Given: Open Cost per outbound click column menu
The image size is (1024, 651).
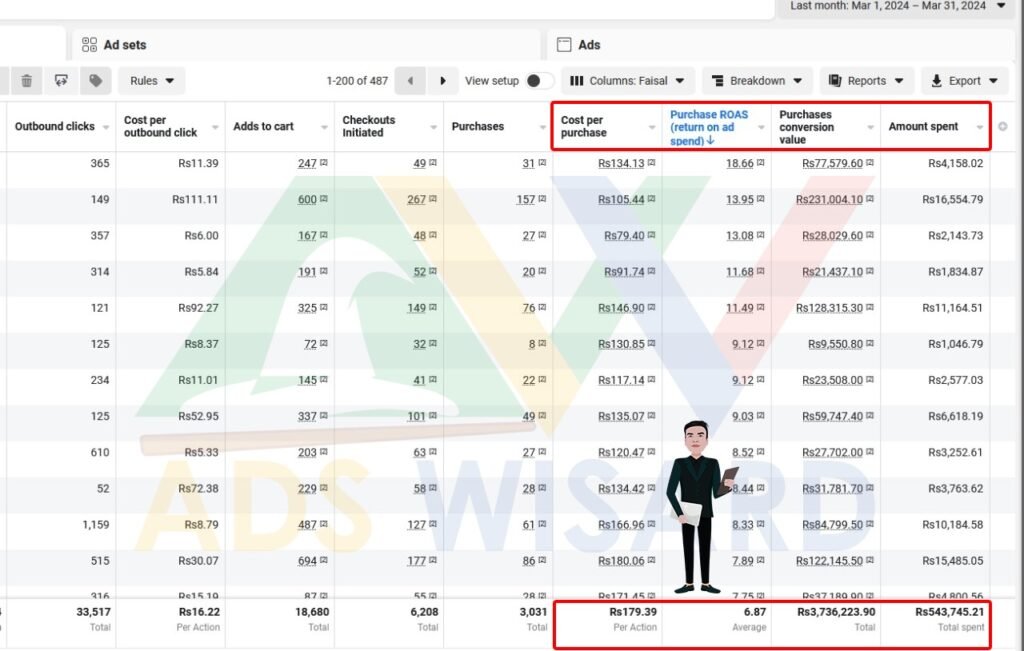Looking at the screenshot, I should point(215,127).
